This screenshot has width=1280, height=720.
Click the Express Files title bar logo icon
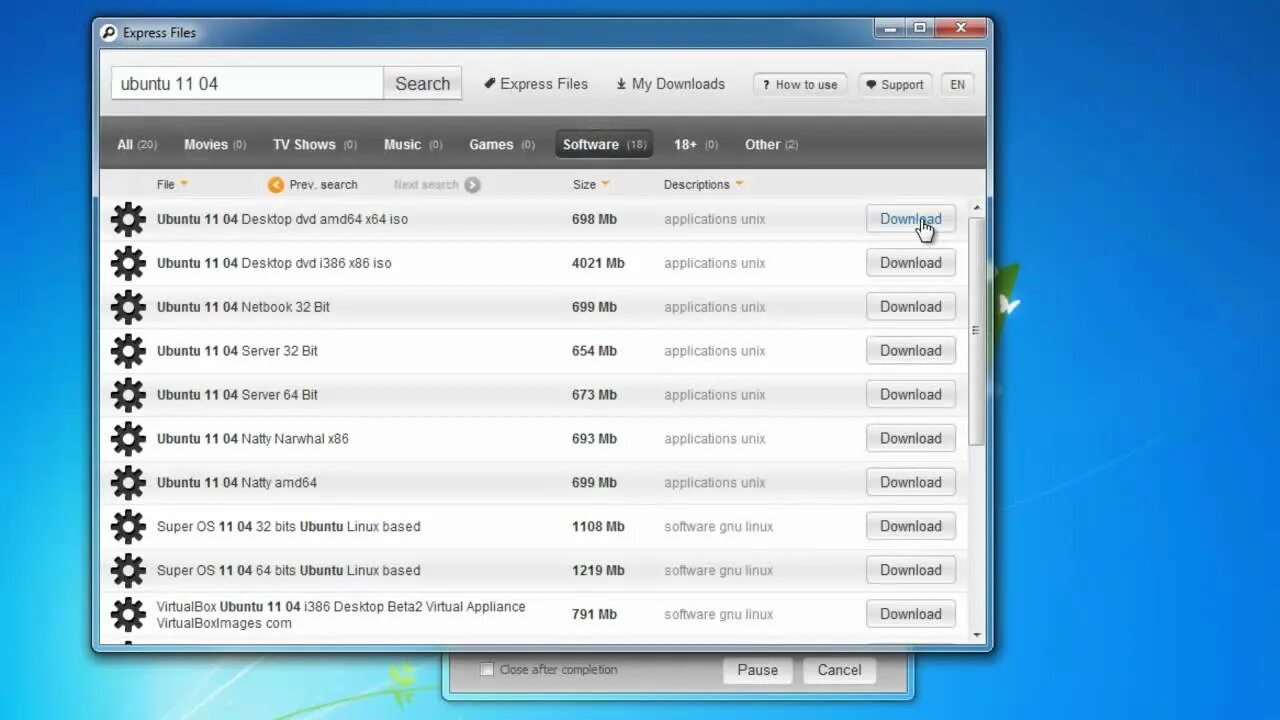point(109,32)
